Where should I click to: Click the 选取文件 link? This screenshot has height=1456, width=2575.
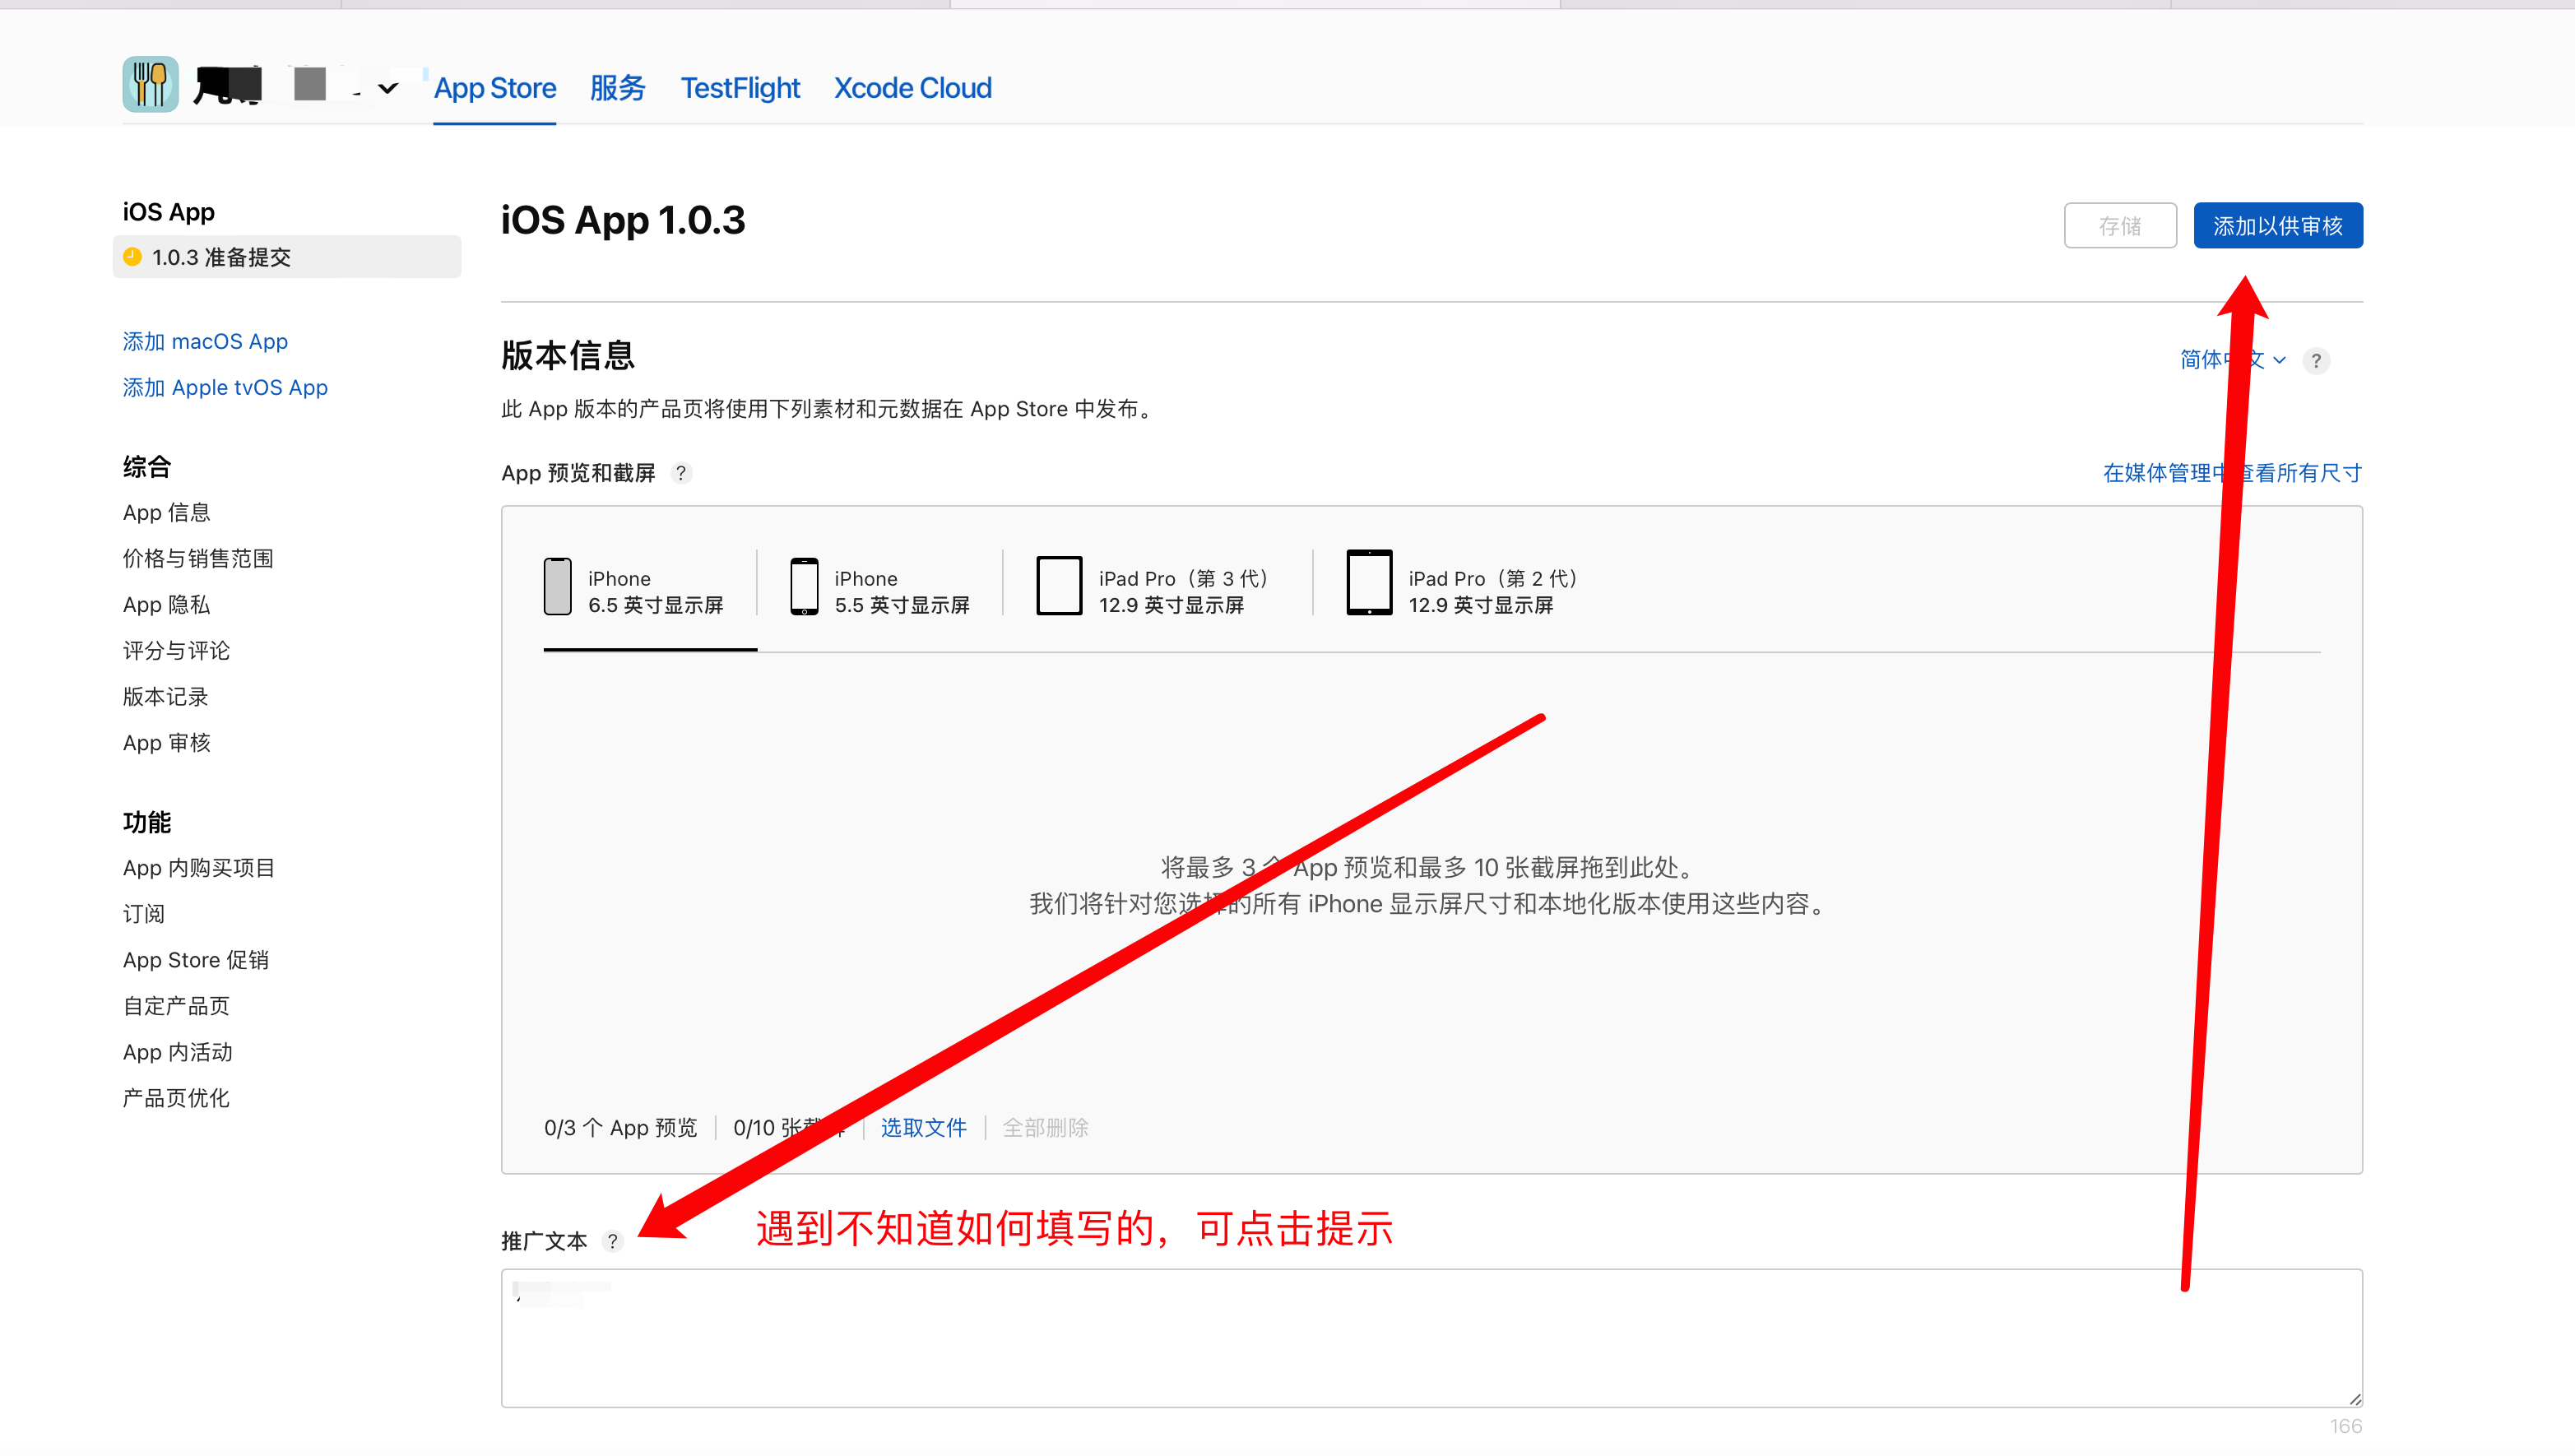pyautogui.click(x=923, y=1128)
